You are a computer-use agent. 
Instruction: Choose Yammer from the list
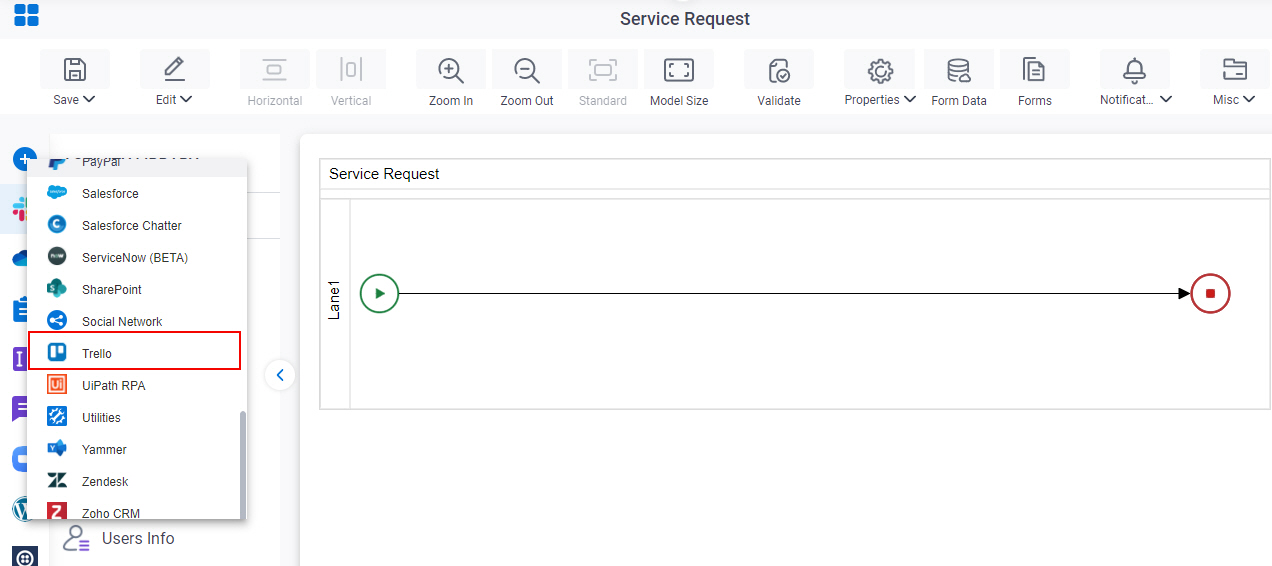tap(136, 449)
